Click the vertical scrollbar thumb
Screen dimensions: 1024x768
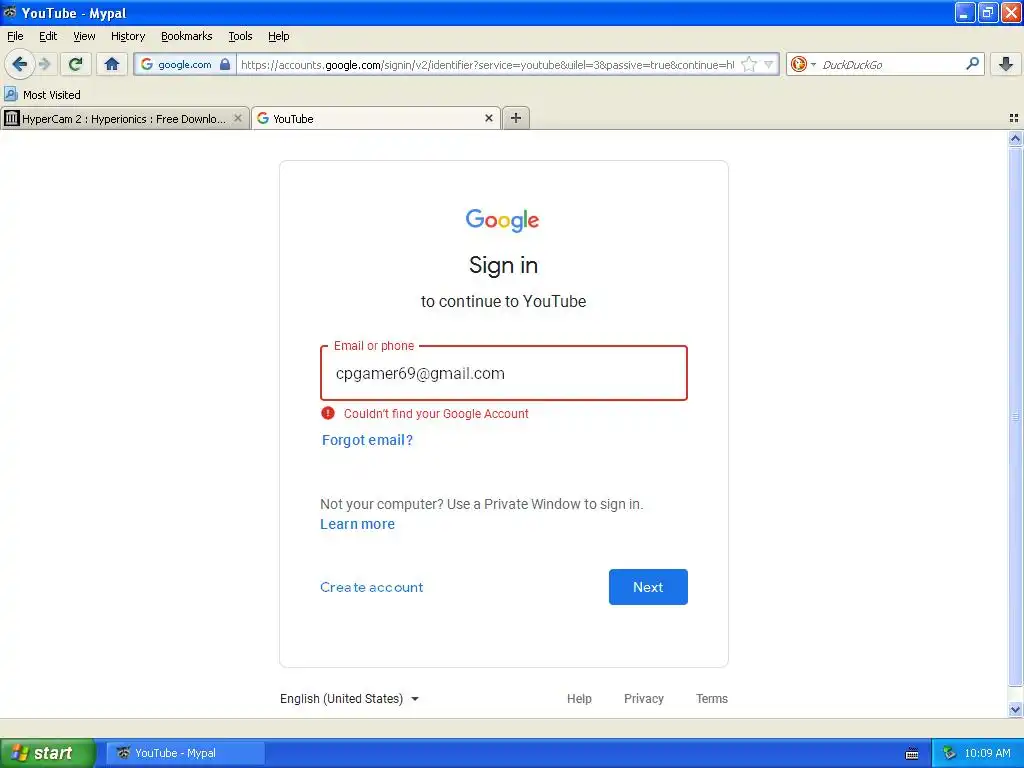click(1015, 417)
